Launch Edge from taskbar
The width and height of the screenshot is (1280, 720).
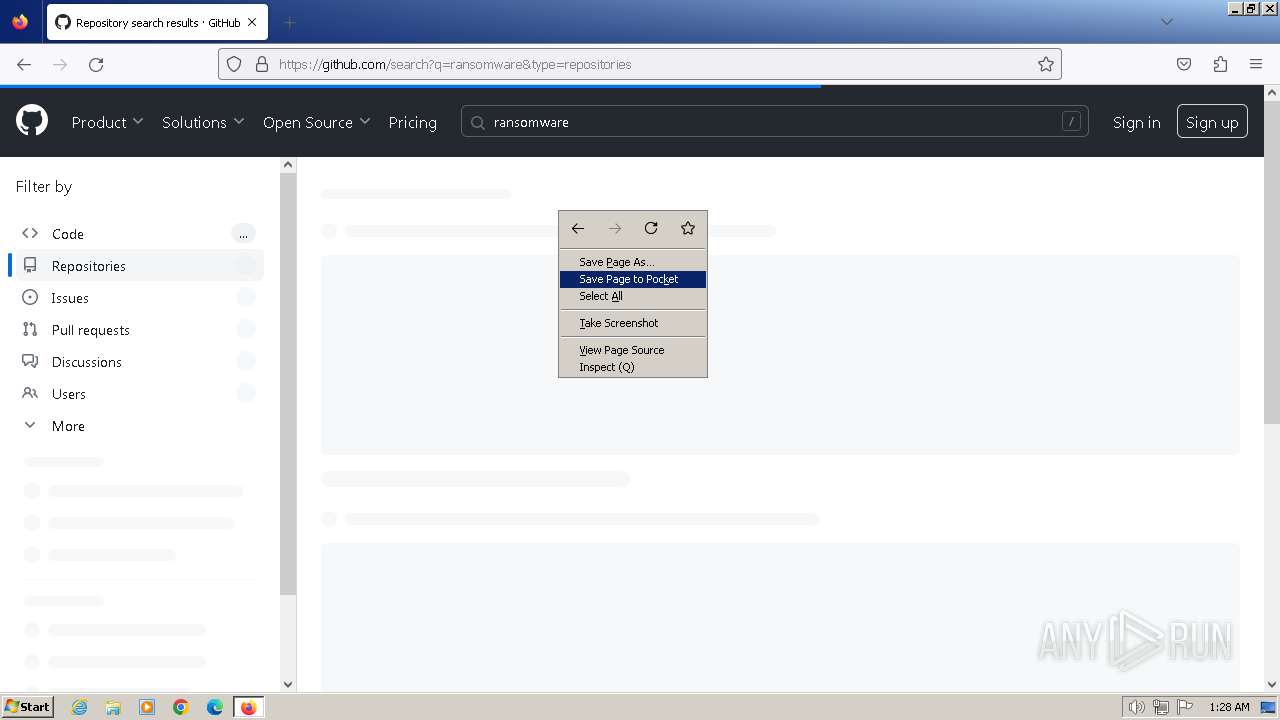(215, 707)
